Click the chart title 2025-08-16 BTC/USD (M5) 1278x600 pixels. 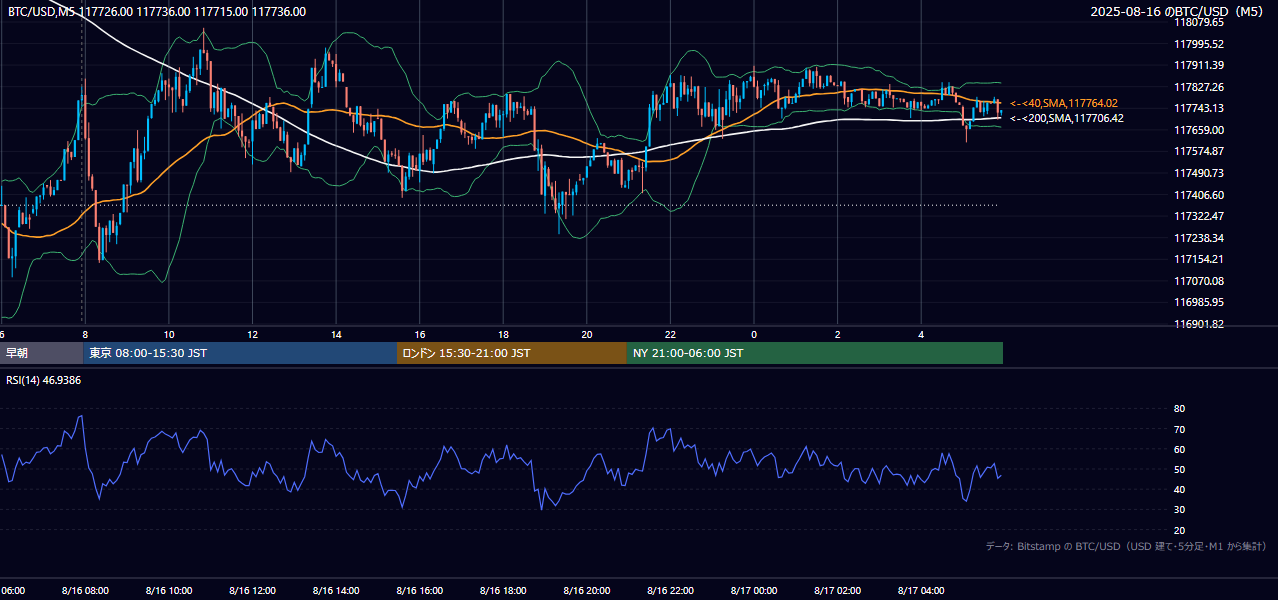pyautogui.click(x=1178, y=11)
